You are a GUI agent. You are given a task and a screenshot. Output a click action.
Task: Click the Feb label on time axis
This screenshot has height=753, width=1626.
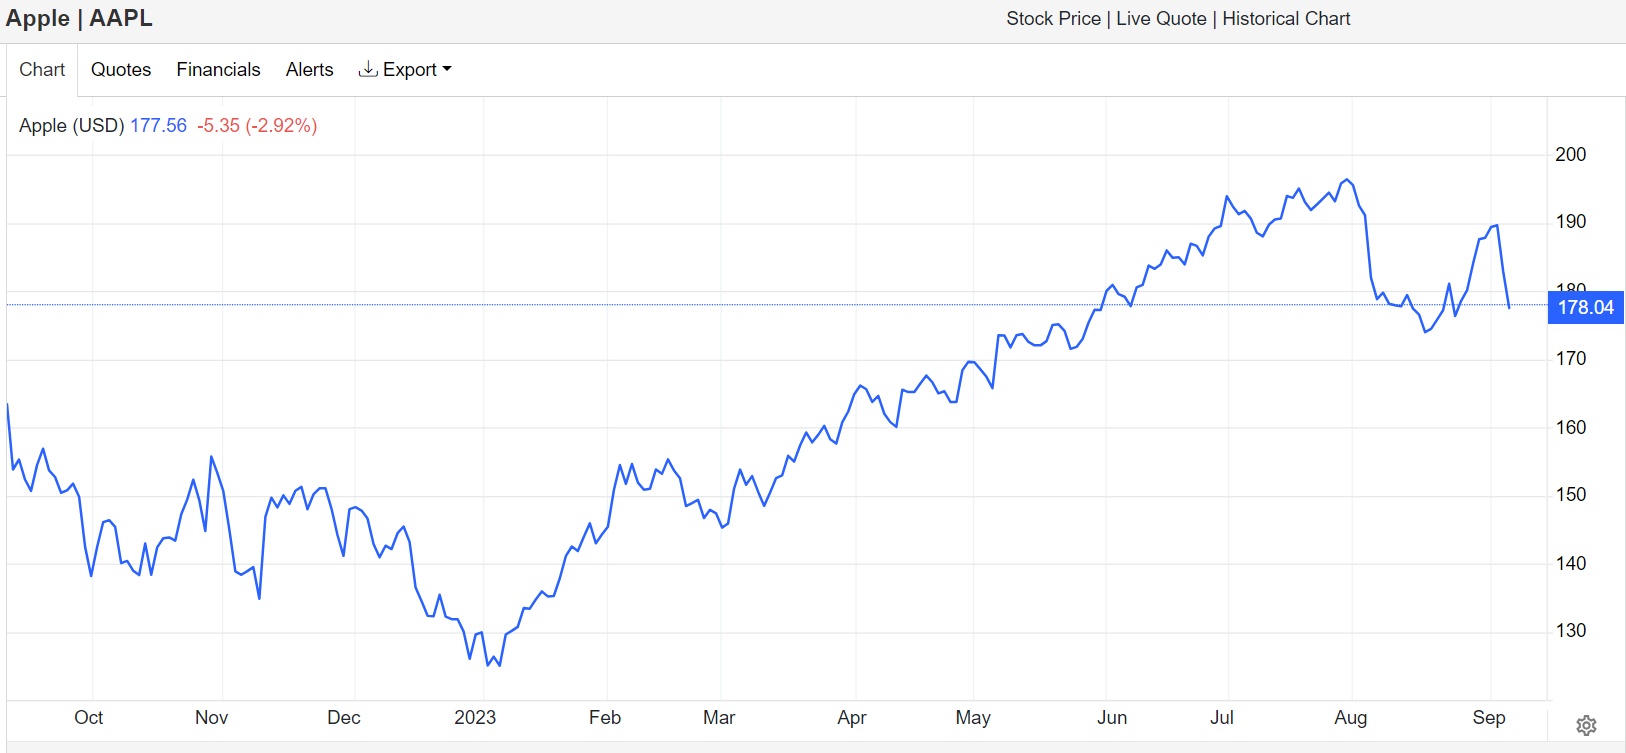point(605,718)
